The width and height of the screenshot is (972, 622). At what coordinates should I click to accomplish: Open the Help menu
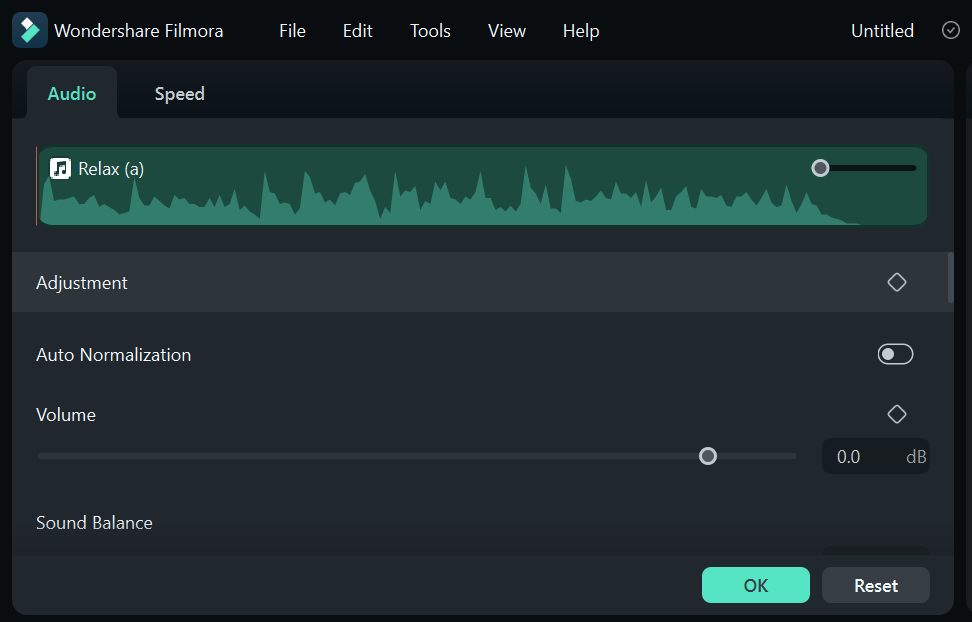pos(580,31)
